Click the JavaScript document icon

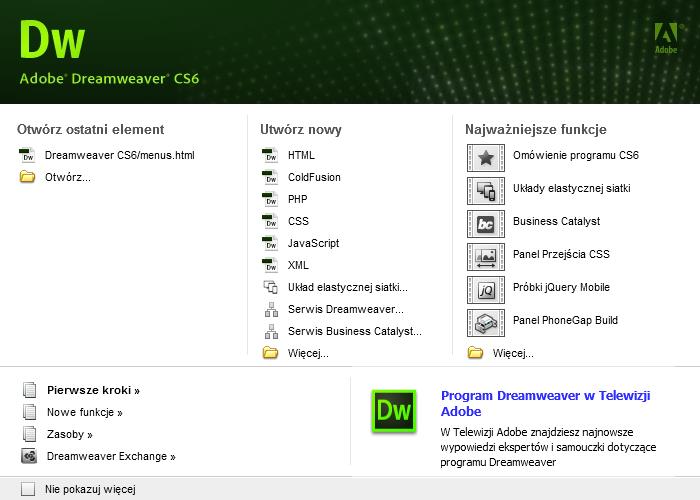270,242
